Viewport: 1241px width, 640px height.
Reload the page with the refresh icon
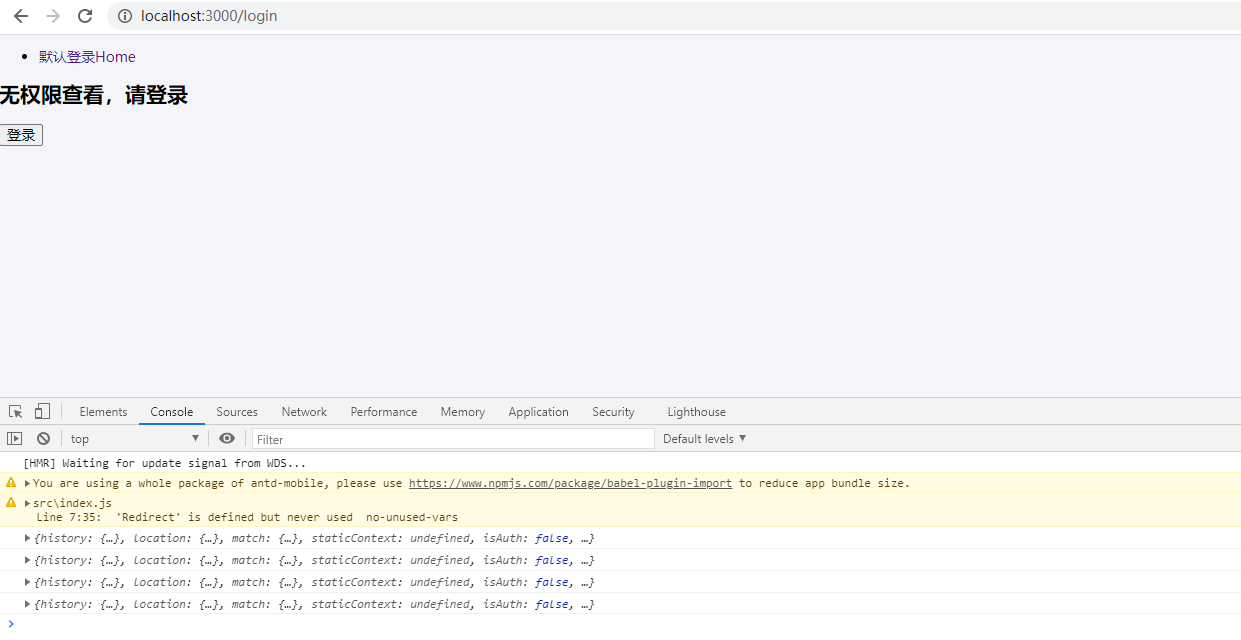pos(85,16)
